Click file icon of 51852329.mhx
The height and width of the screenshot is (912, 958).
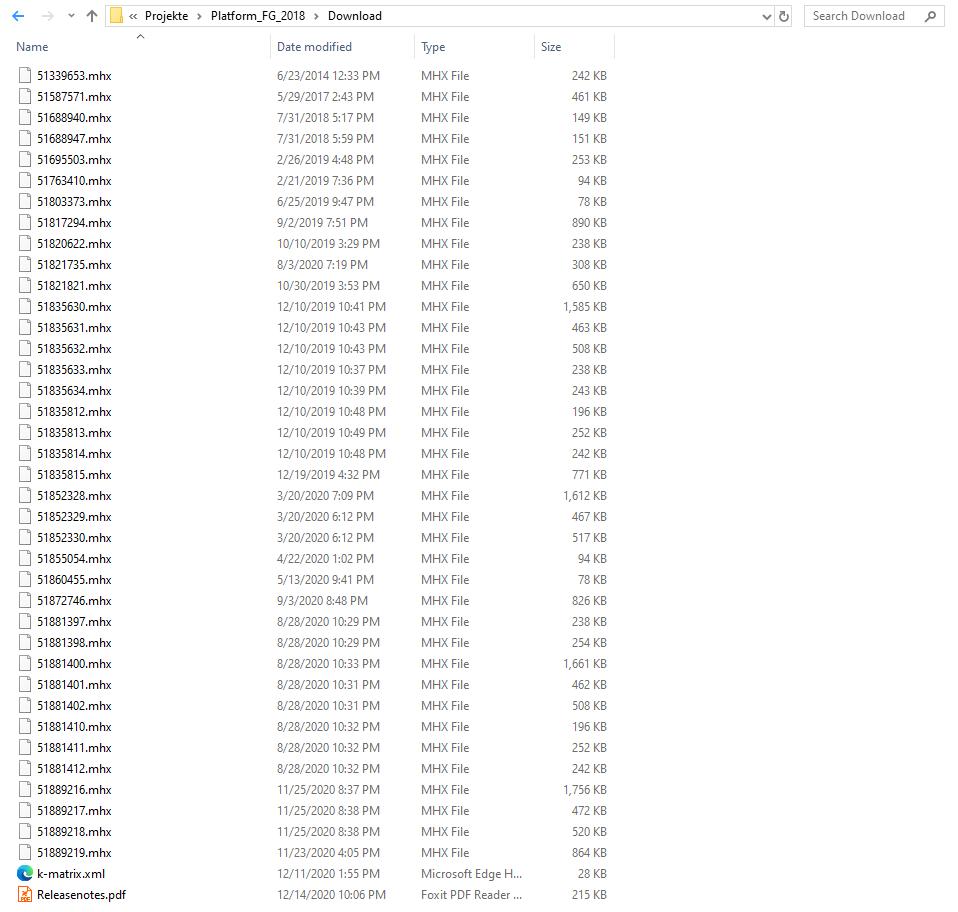[x=25, y=517]
